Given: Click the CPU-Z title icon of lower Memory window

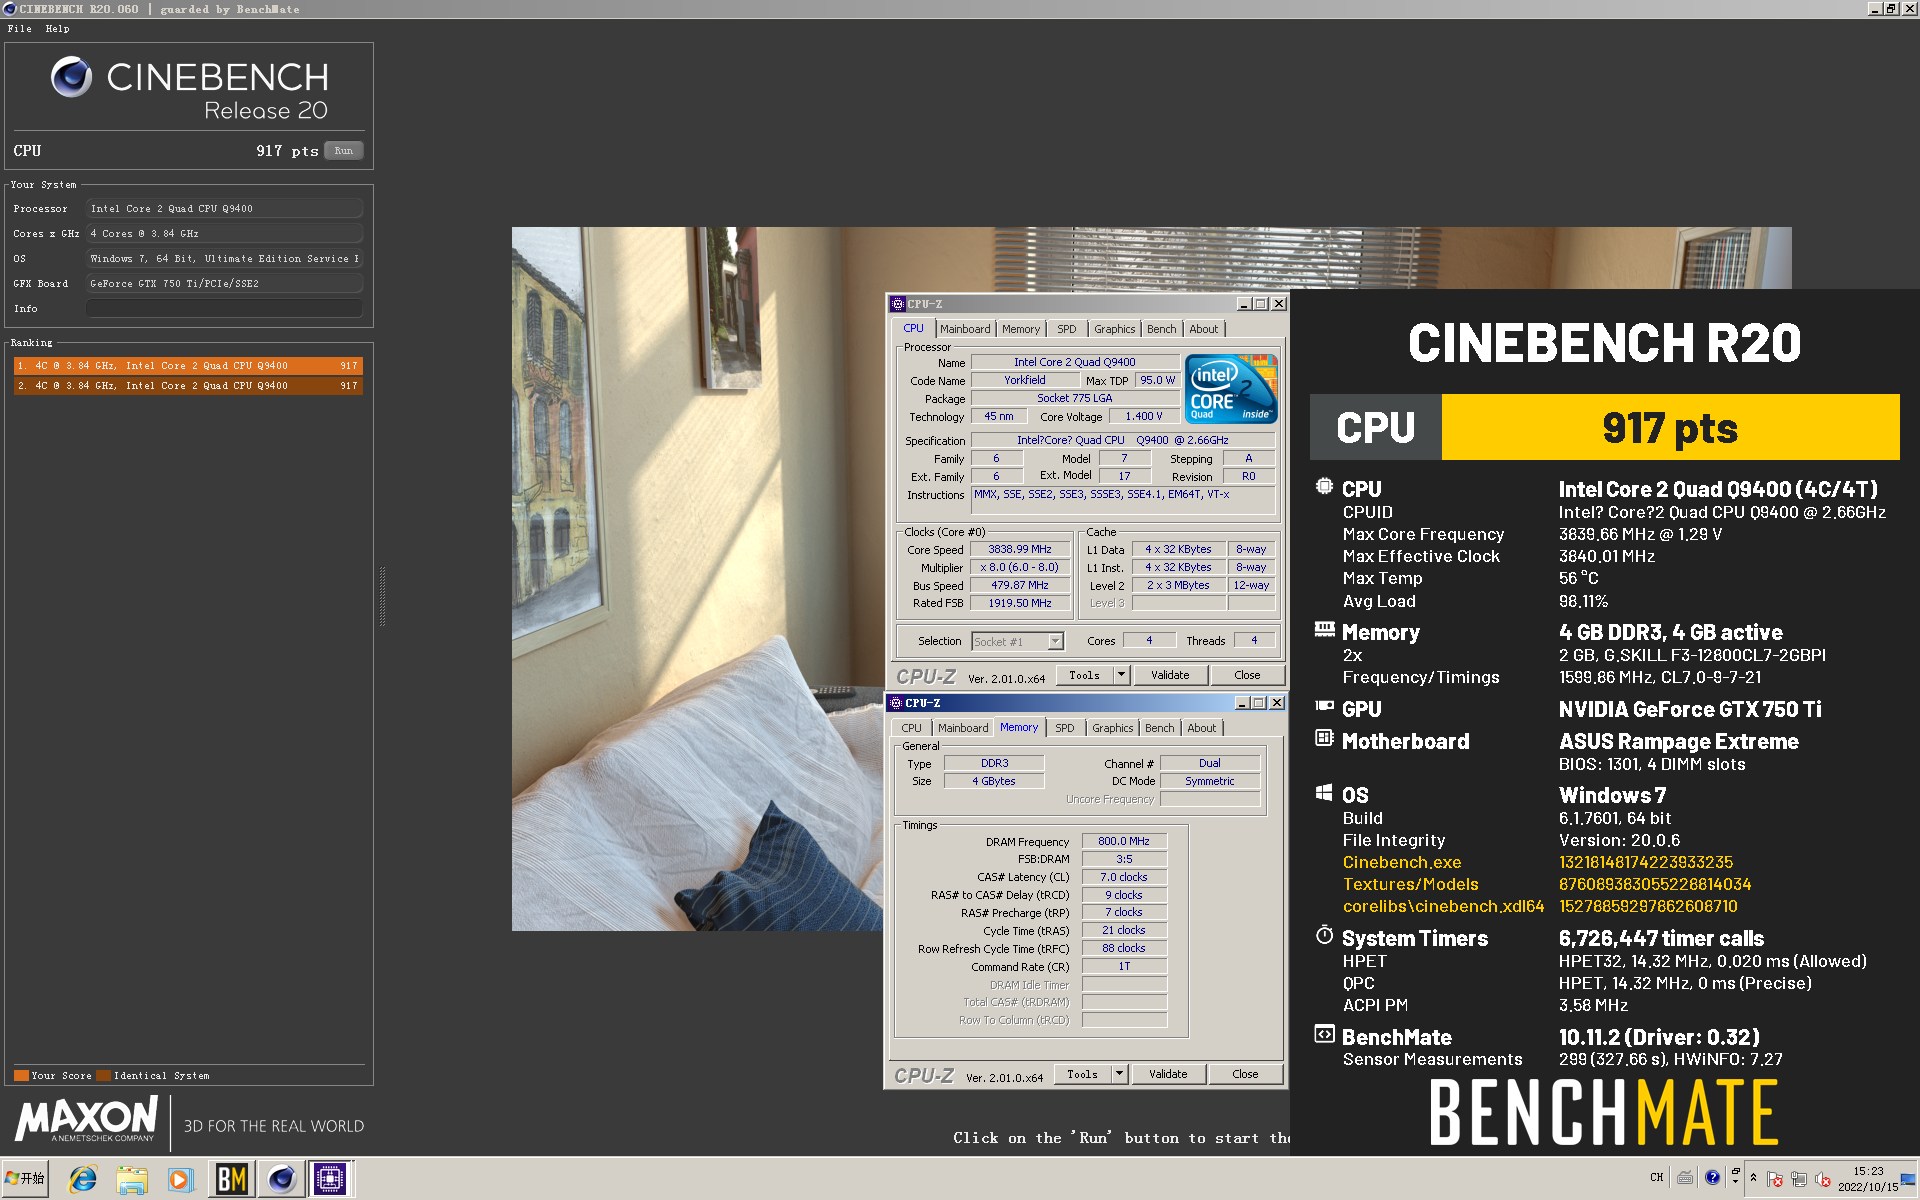Looking at the screenshot, I should tap(896, 703).
